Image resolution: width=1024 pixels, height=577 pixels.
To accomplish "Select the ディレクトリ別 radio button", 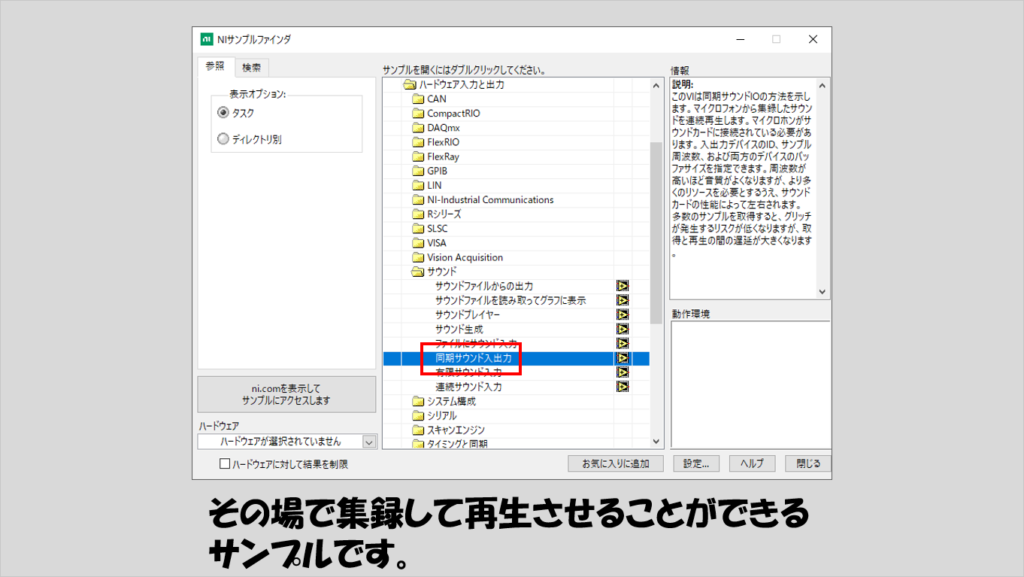I will point(223,139).
